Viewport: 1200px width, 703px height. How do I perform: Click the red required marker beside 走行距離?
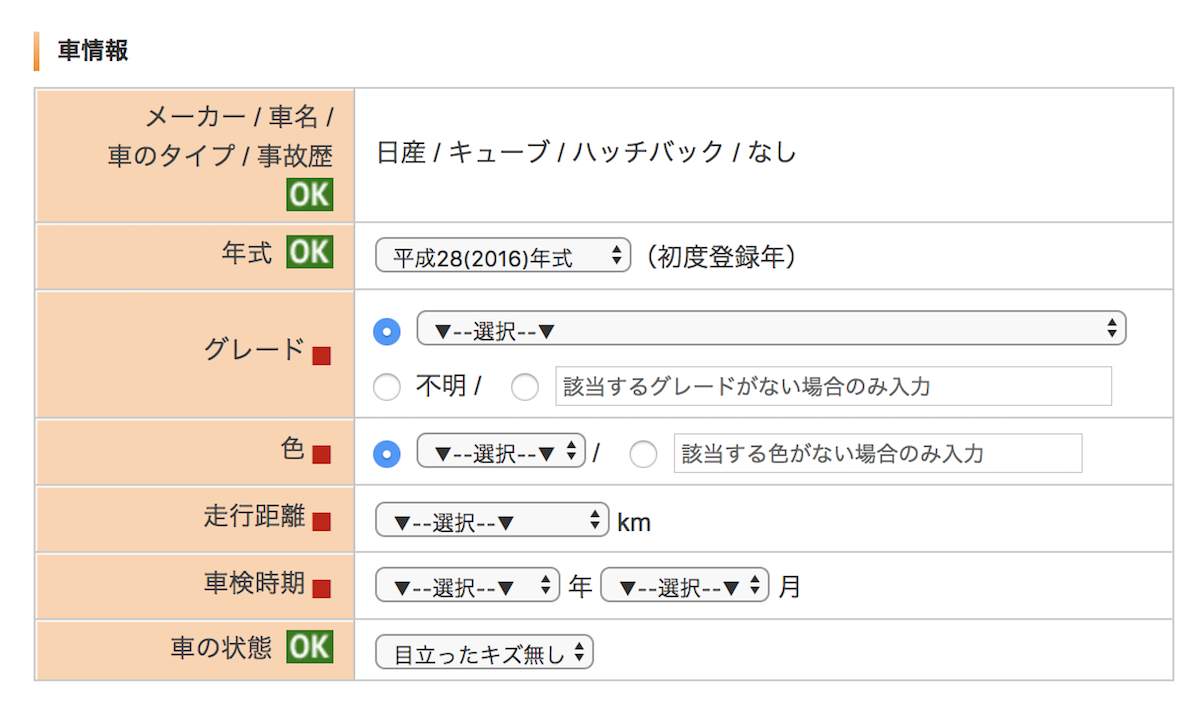pos(321,521)
